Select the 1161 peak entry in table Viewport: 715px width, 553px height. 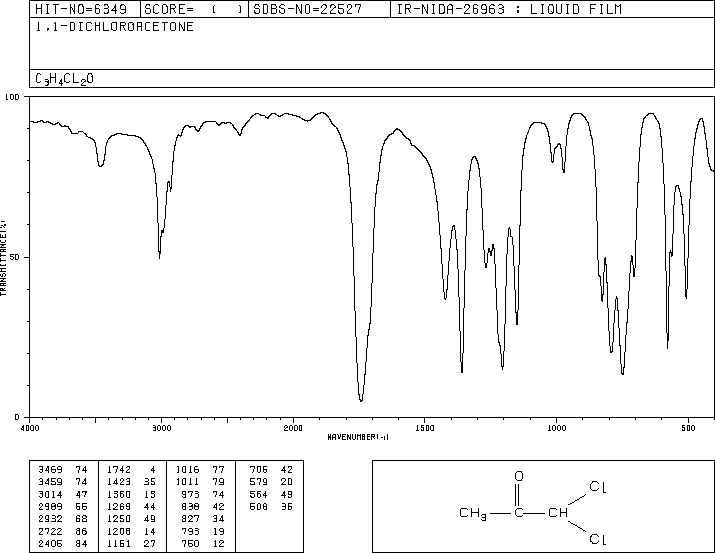coord(131,543)
